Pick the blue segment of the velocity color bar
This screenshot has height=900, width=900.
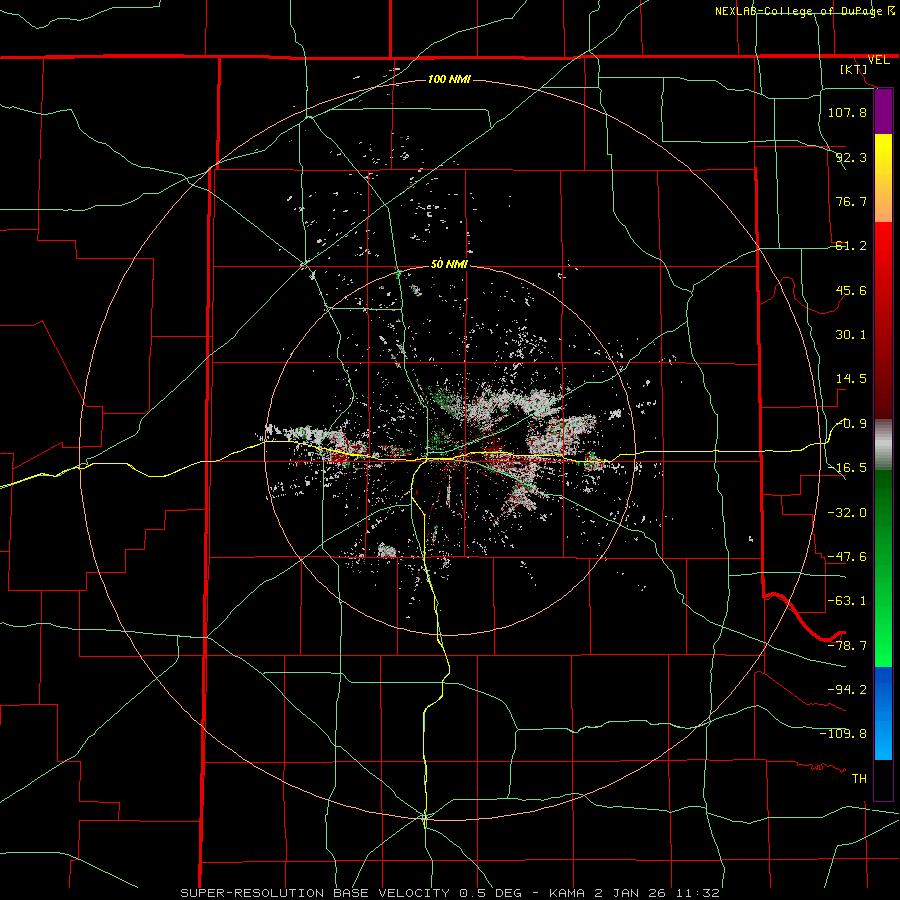pyautogui.click(x=883, y=713)
